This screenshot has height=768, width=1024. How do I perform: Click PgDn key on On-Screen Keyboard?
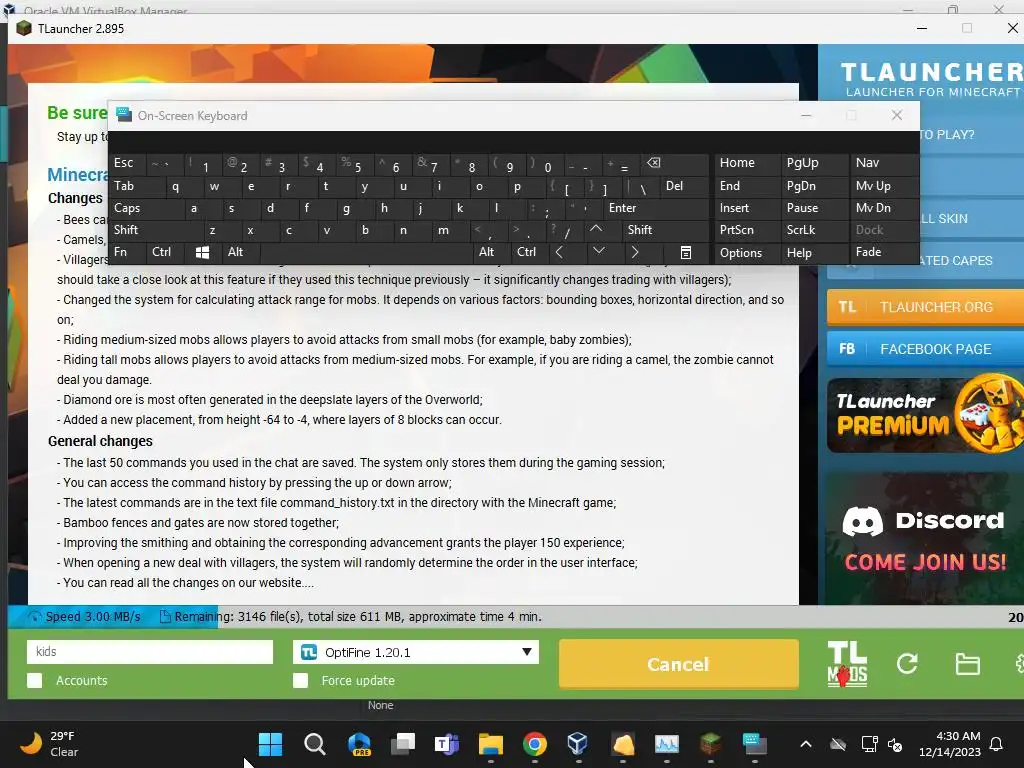pyautogui.click(x=814, y=186)
